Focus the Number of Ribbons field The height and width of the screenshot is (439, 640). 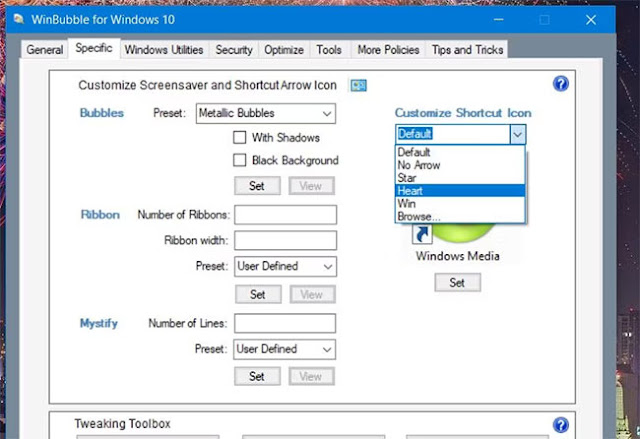click(x=285, y=215)
